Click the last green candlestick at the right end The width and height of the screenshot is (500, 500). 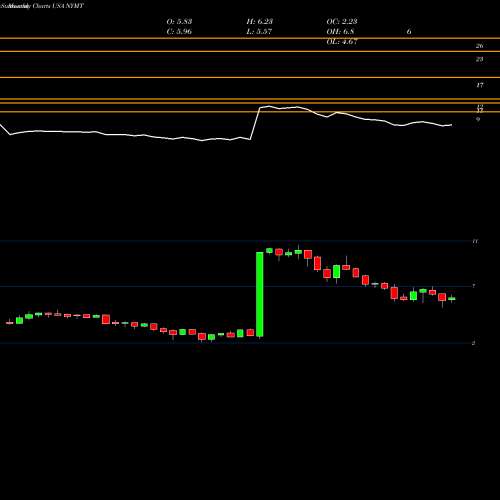click(452, 299)
